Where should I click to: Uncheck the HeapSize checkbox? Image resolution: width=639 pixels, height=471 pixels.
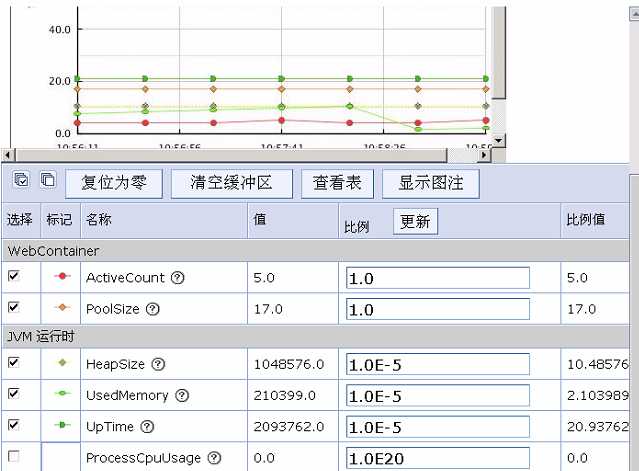pos(13,362)
